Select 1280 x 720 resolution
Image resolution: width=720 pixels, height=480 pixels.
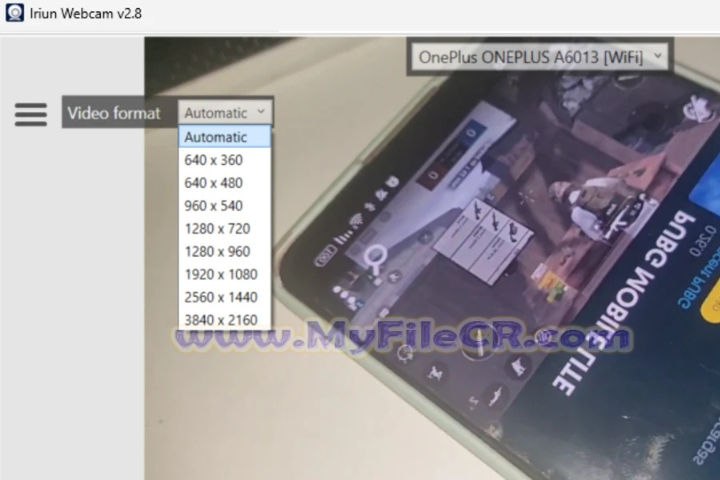click(x=225, y=229)
